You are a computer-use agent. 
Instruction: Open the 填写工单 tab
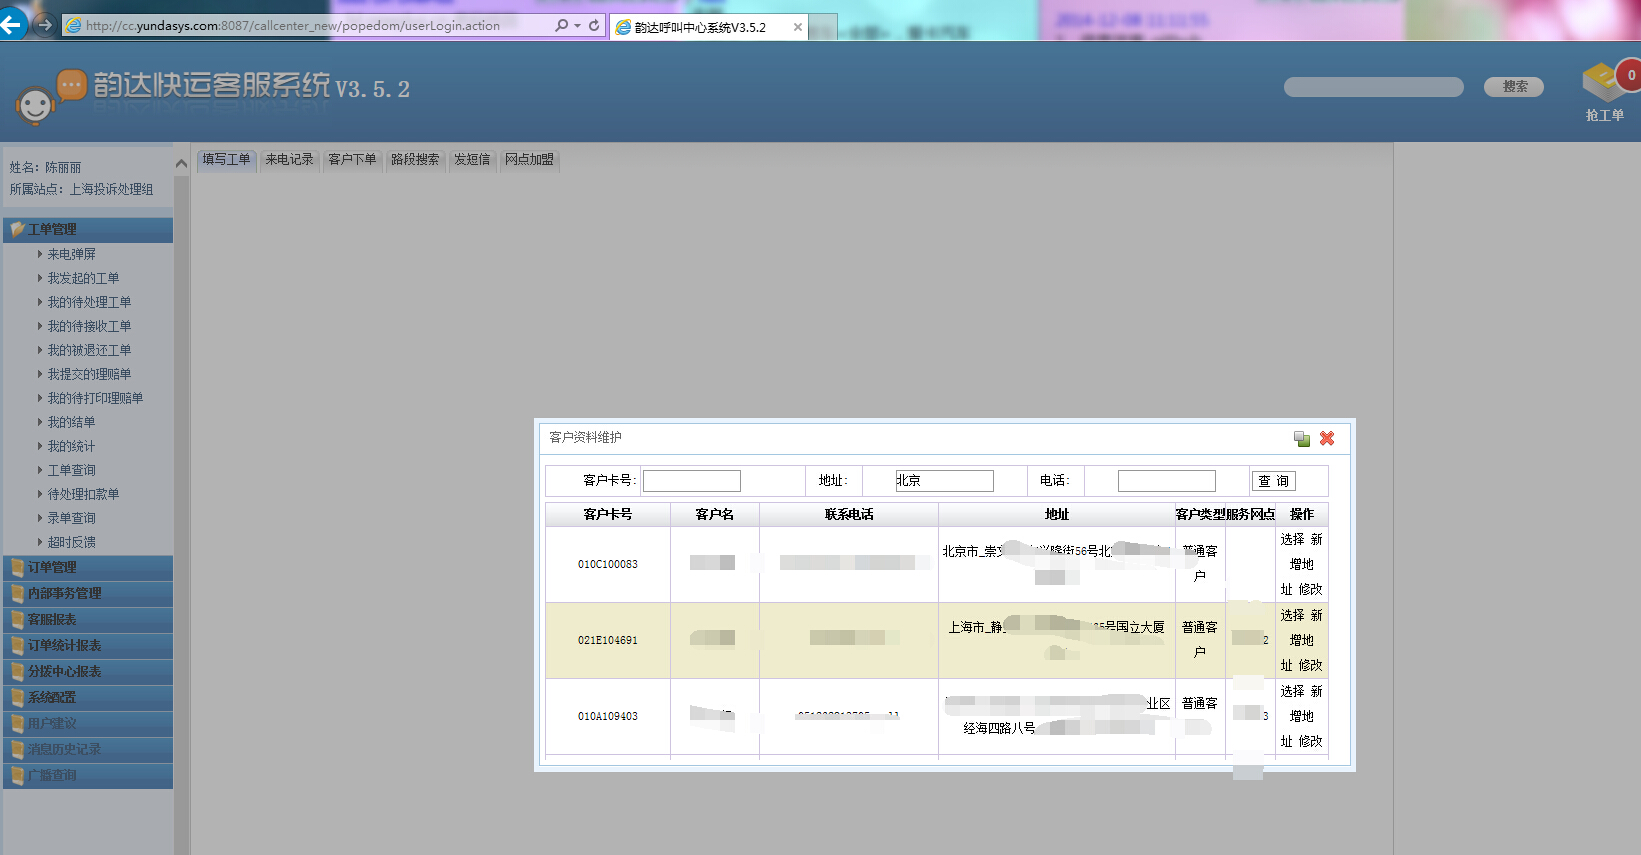pyautogui.click(x=226, y=160)
